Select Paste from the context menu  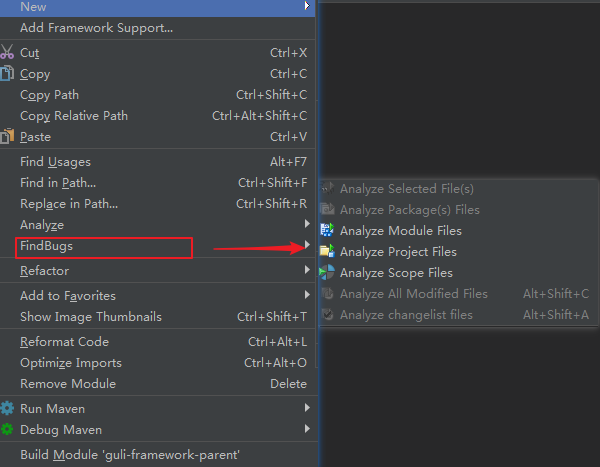pos(158,137)
